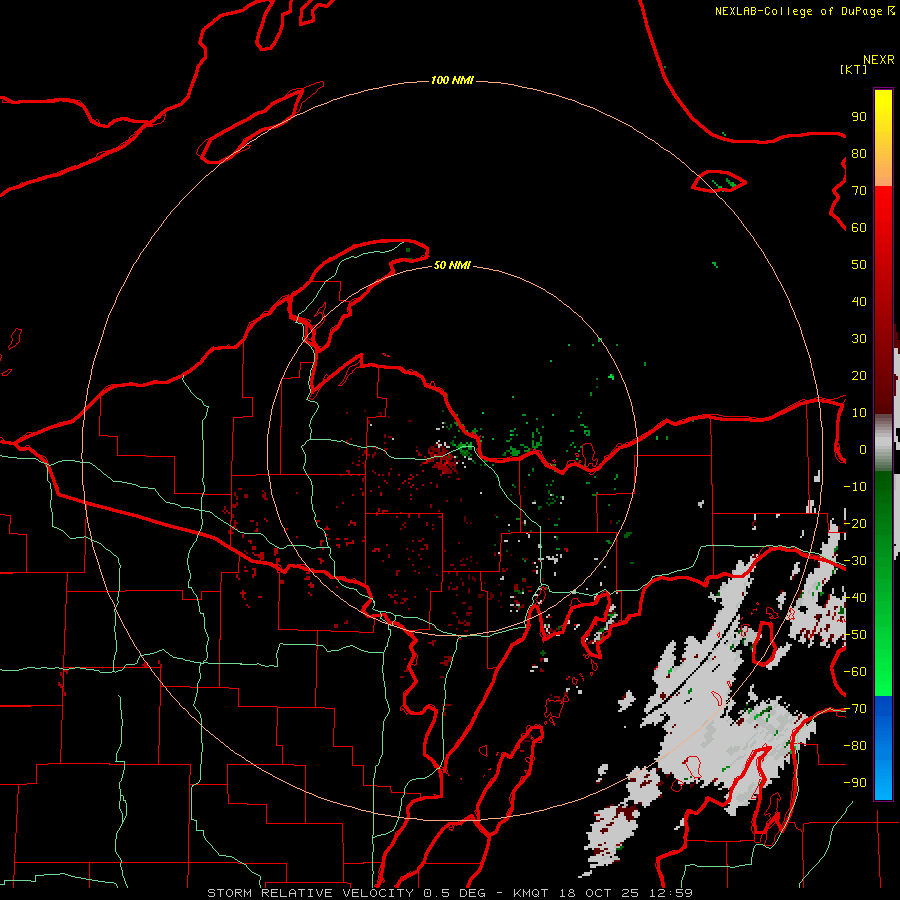This screenshot has height=900, width=900.
Task: Click the -80 scale value
Action: 855,746
